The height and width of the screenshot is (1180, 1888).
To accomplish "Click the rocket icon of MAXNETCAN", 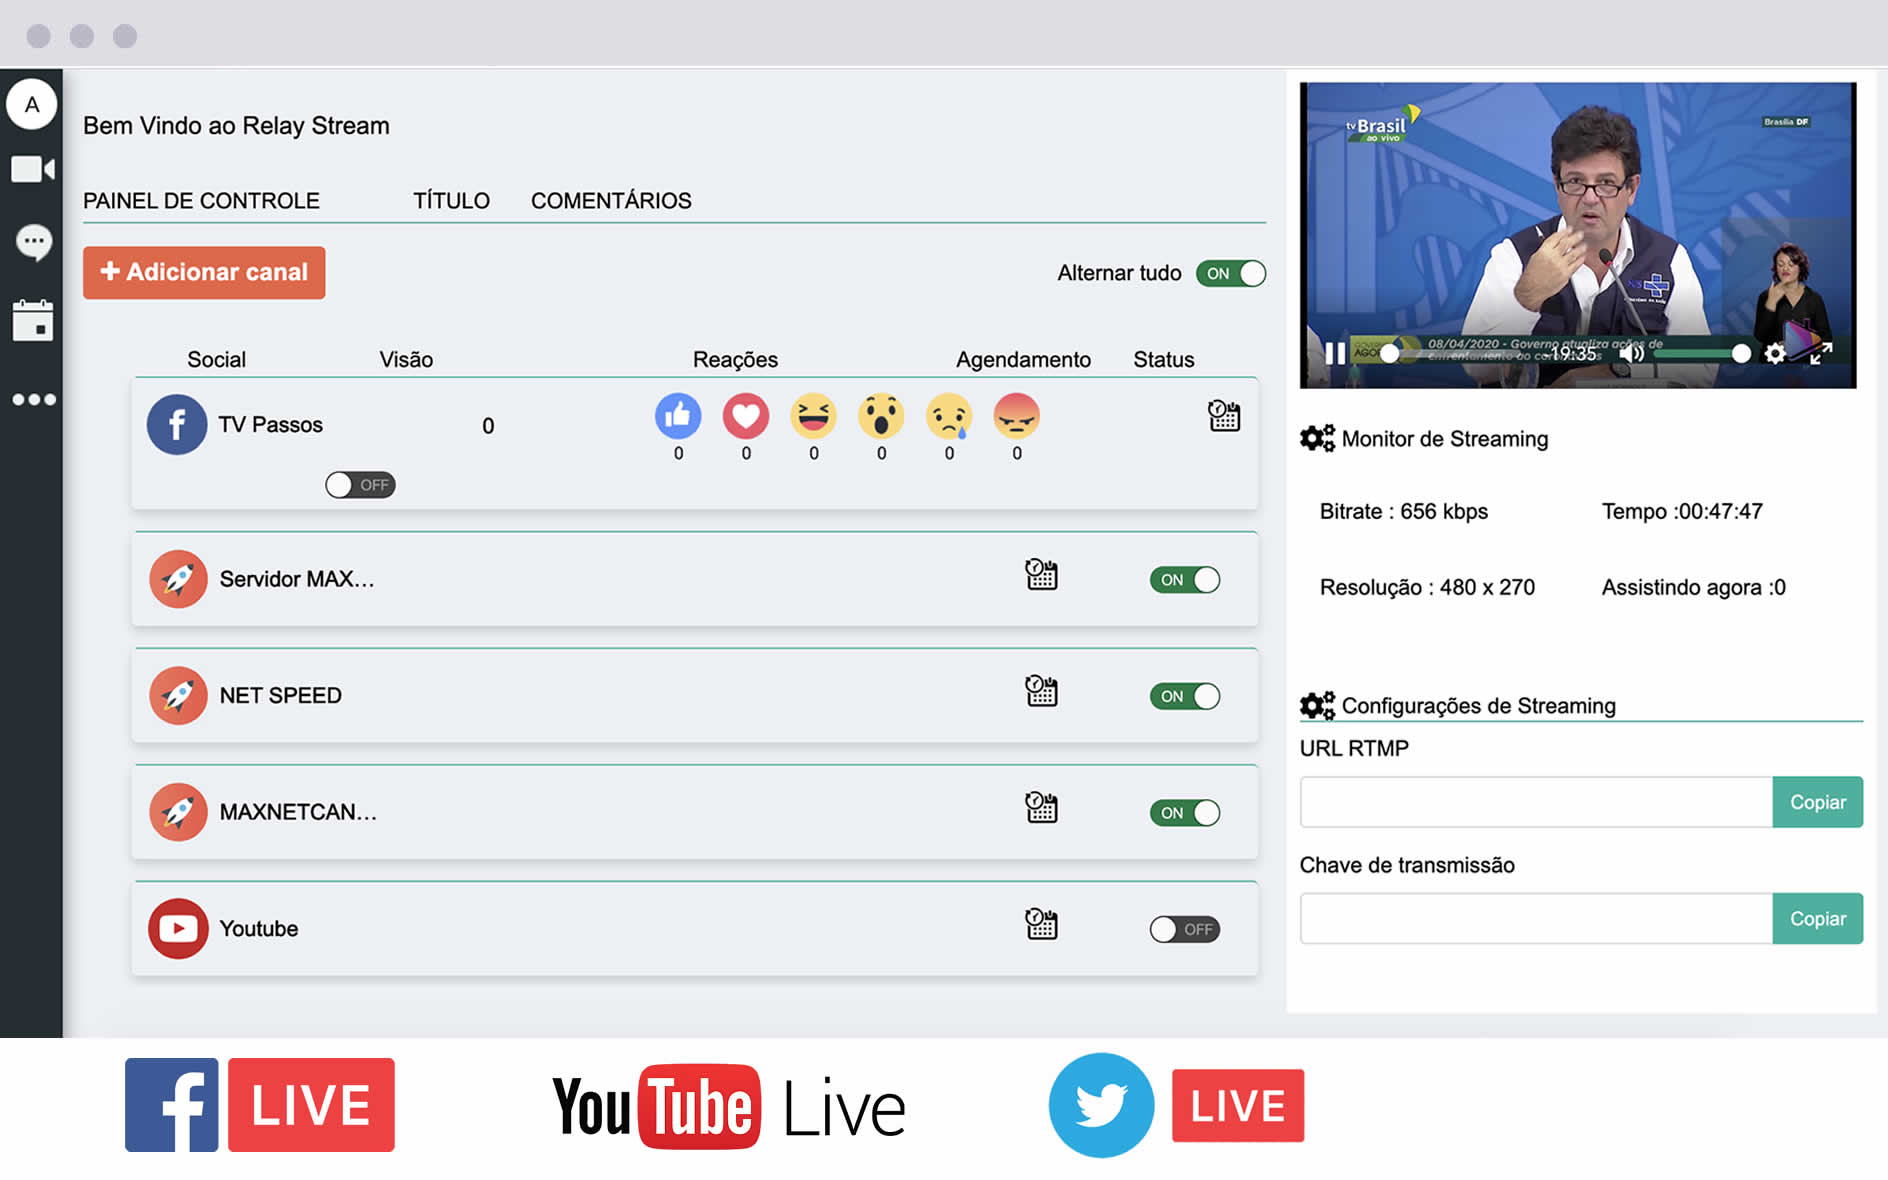I will [x=178, y=812].
